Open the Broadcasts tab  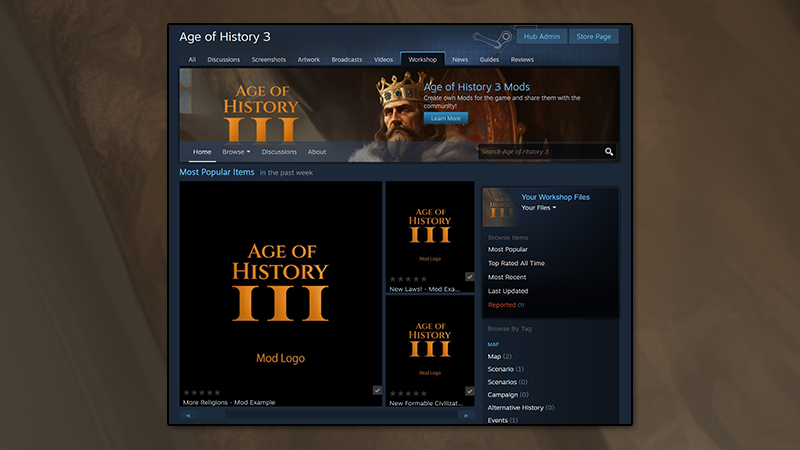click(346, 60)
